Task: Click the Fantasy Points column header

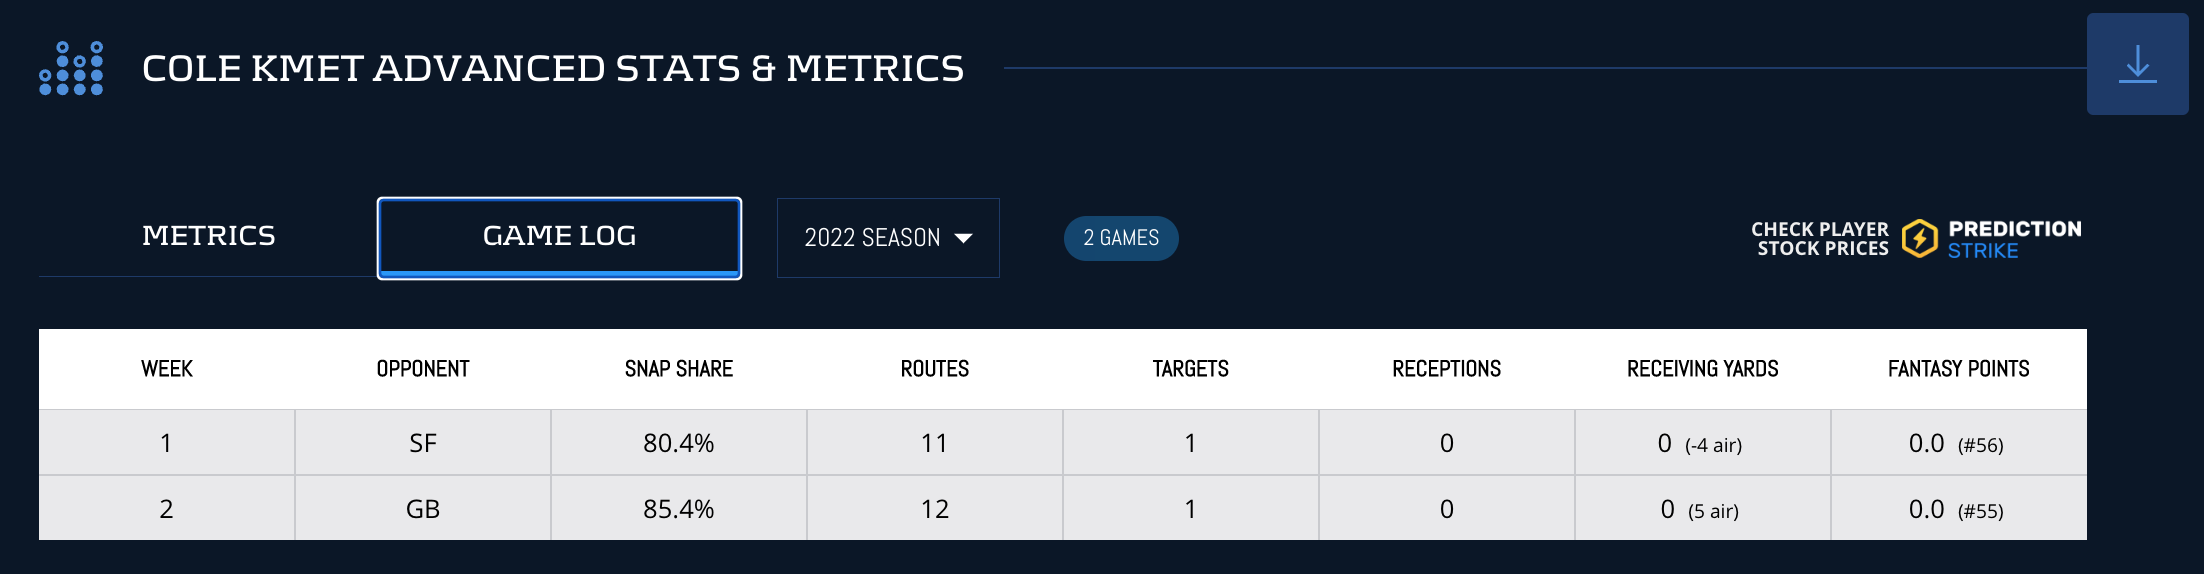Action: [1959, 369]
